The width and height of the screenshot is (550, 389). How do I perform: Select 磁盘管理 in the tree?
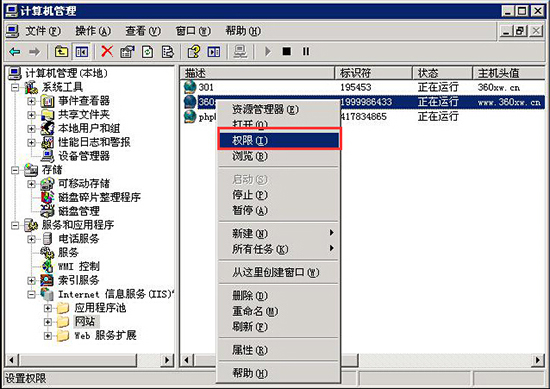pos(79,211)
